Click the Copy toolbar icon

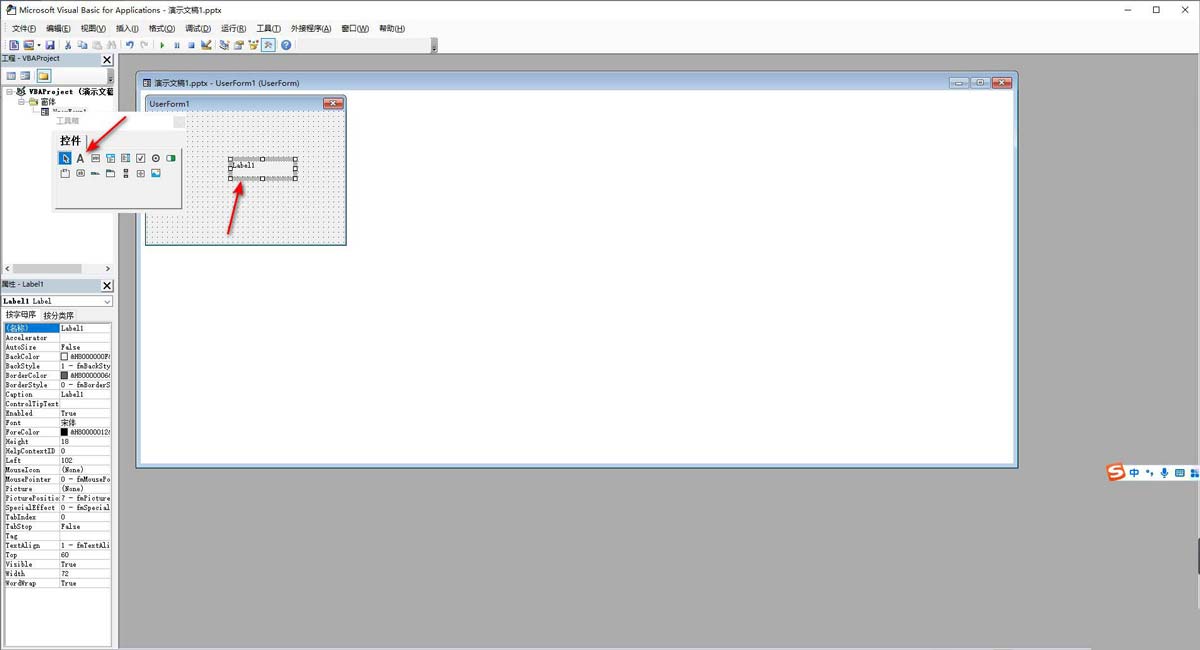tap(82, 45)
